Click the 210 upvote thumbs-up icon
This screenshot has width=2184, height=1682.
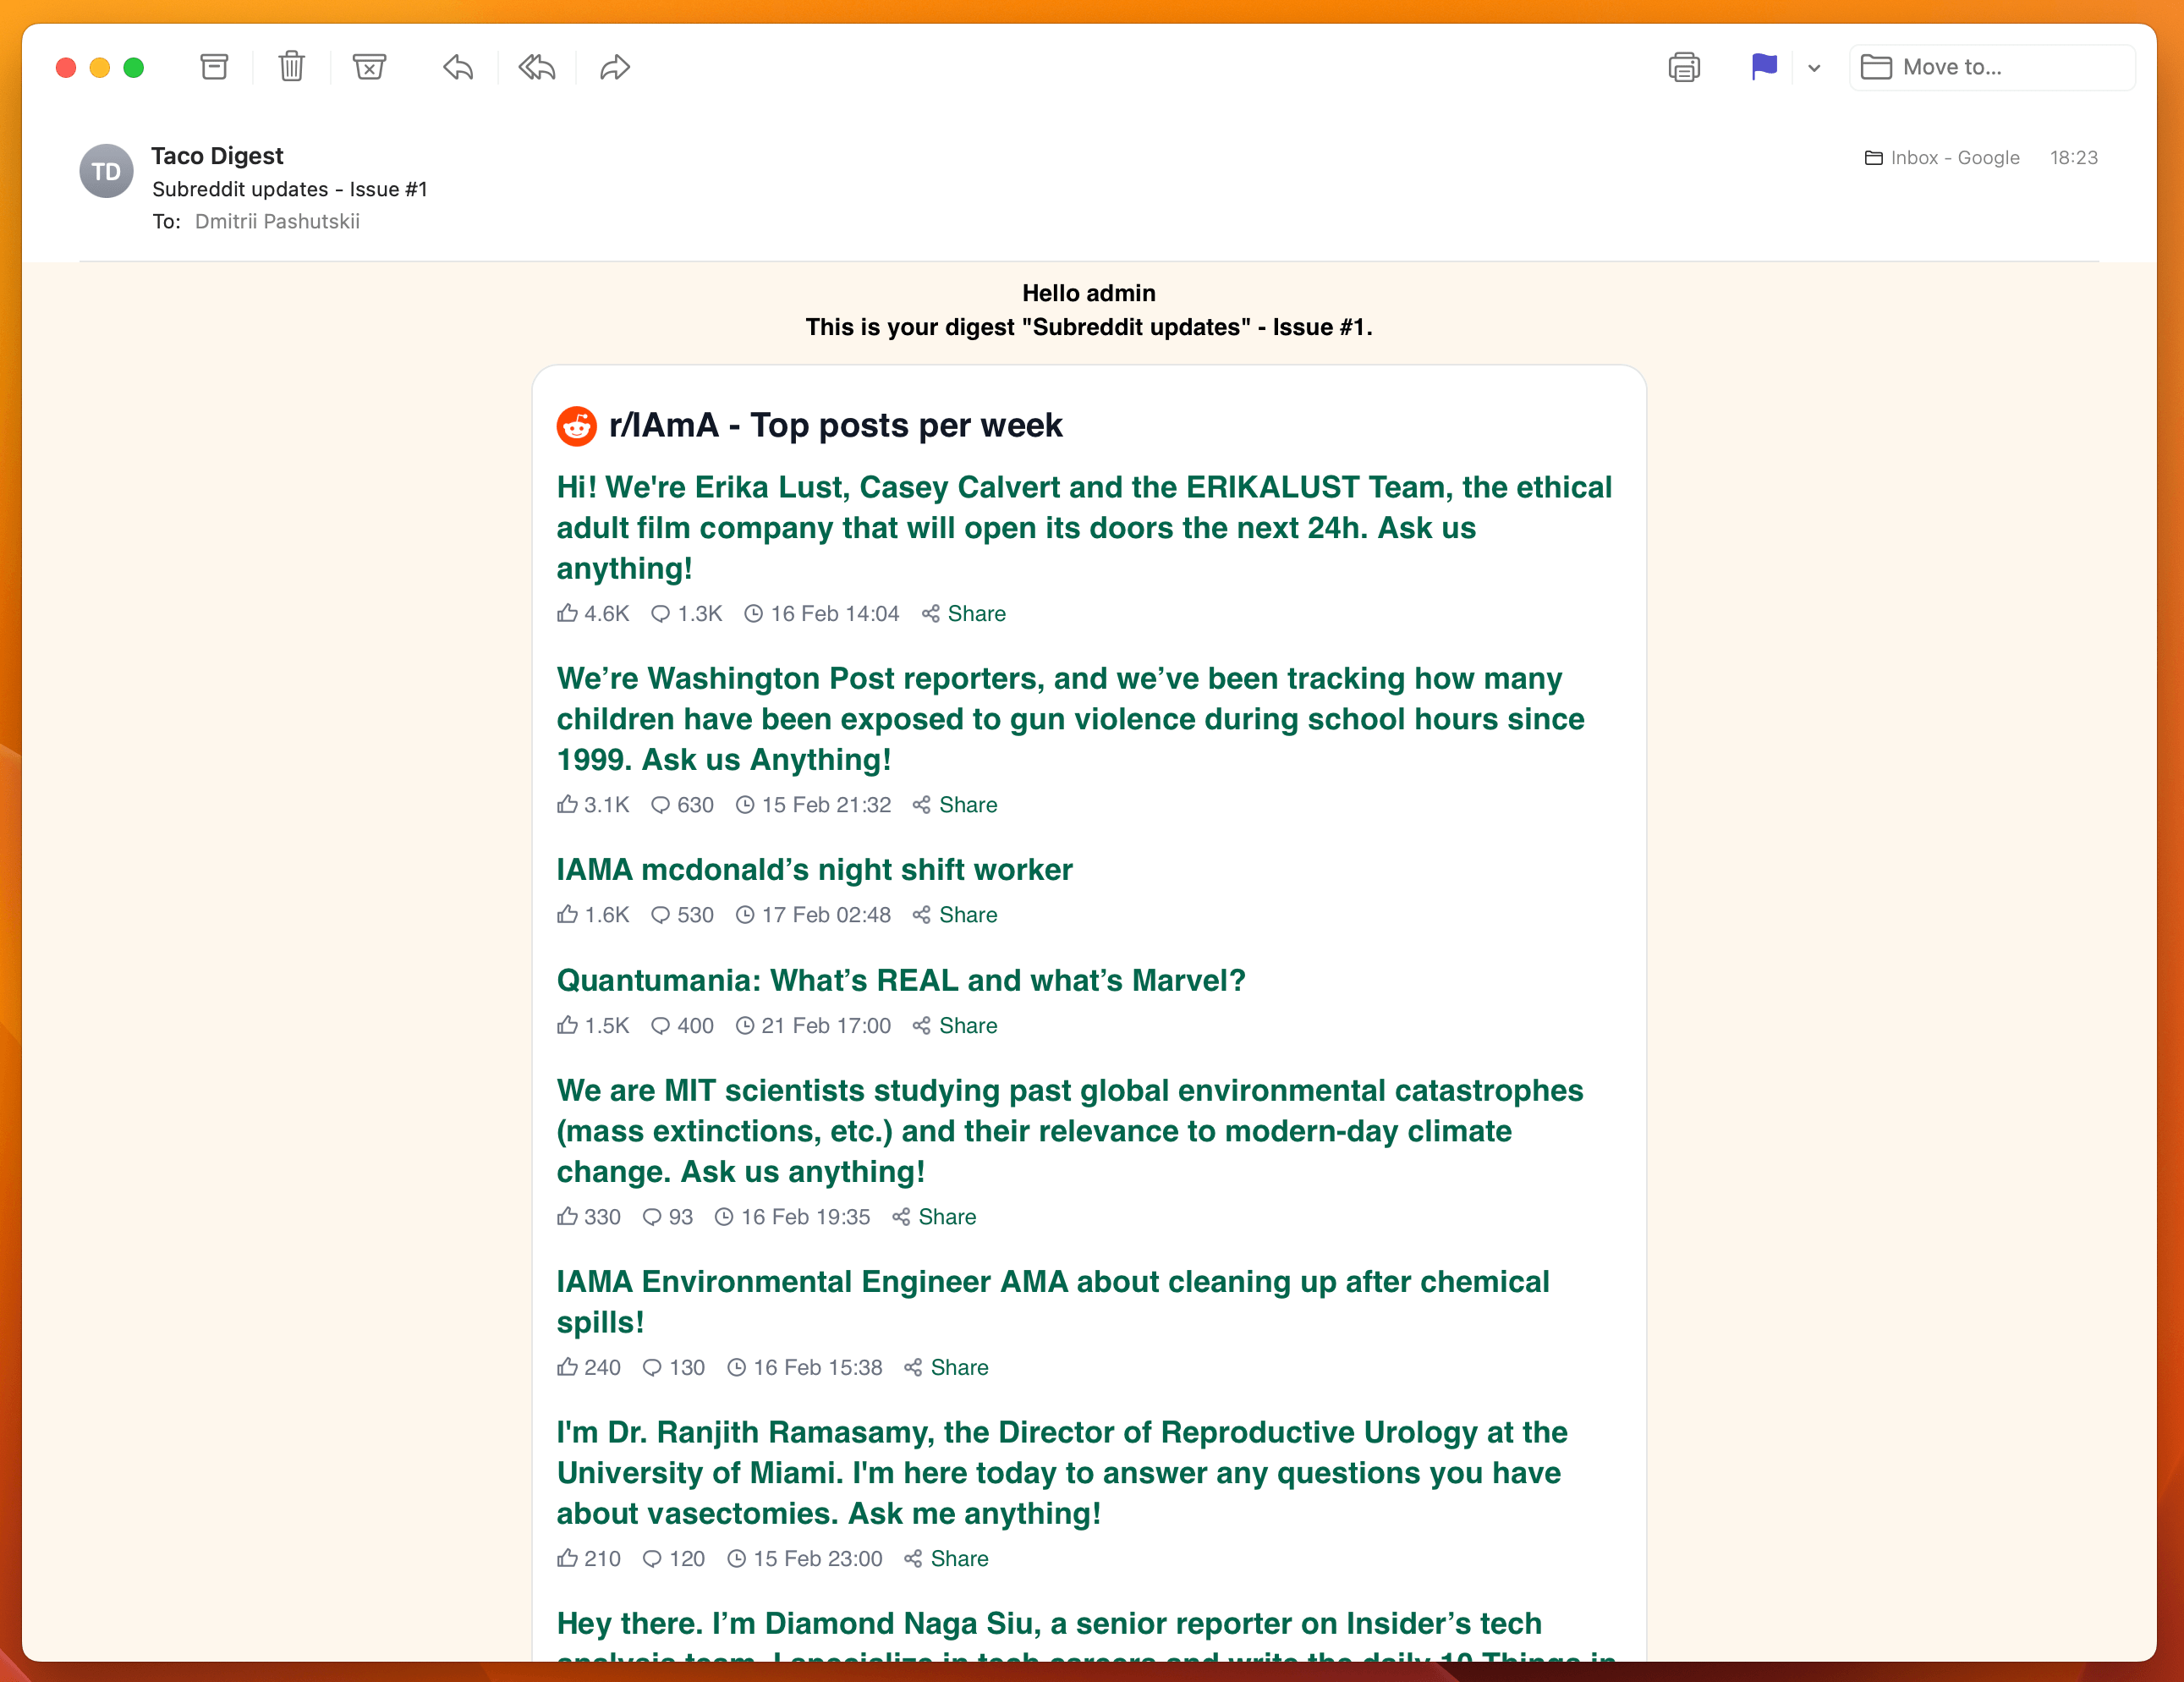coord(567,1558)
